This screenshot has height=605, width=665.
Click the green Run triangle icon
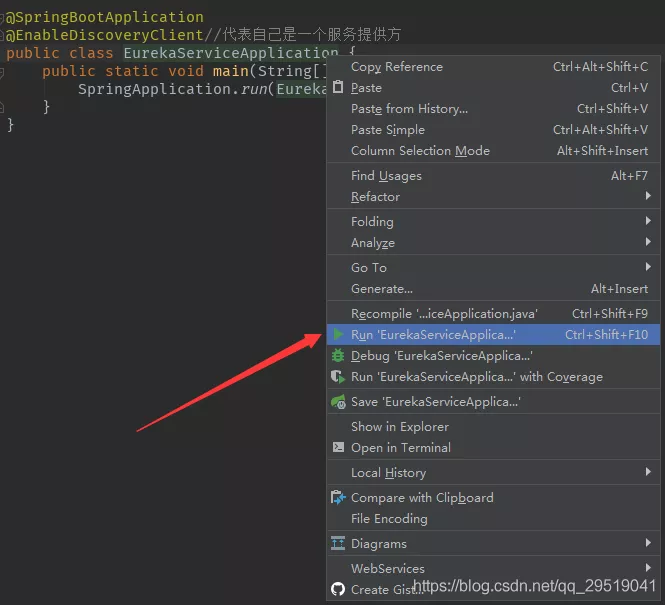[x=338, y=334]
